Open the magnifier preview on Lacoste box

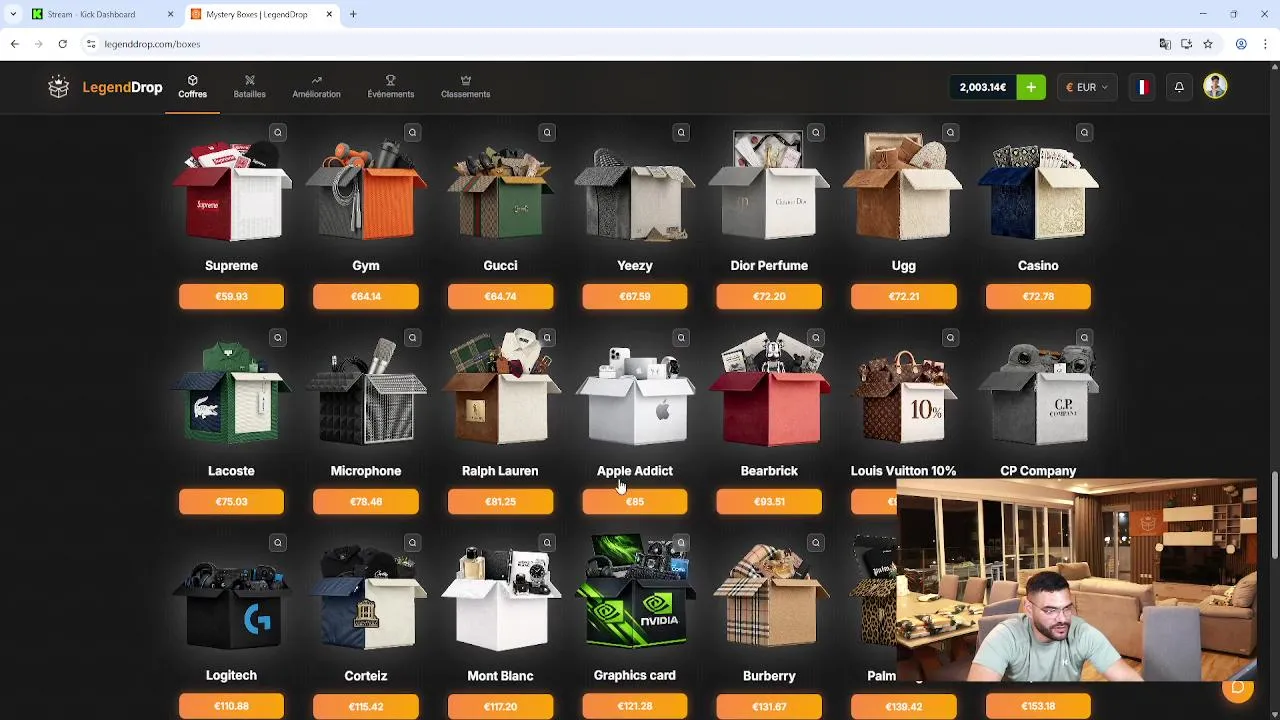point(278,337)
